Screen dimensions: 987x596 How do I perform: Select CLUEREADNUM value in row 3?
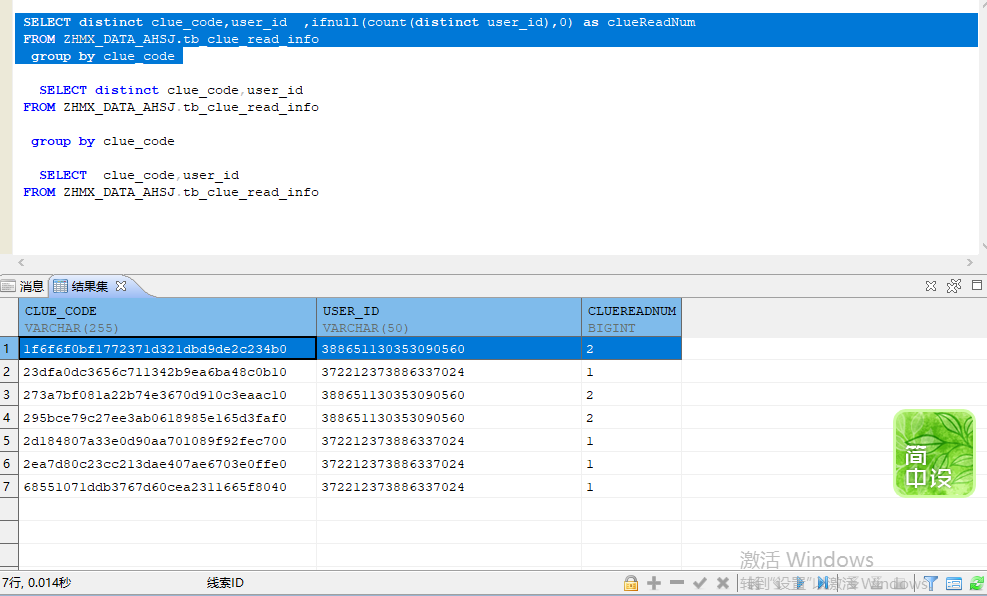(x=631, y=395)
